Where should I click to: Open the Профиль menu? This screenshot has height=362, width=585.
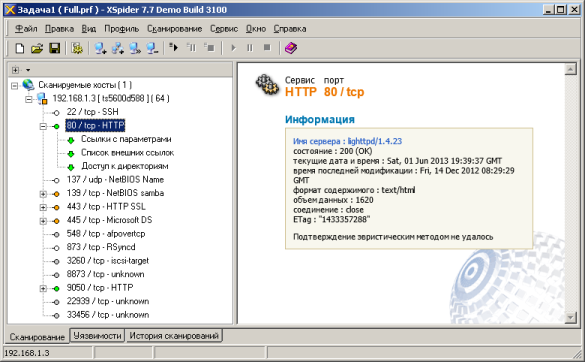pyautogui.click(x=121, y=29)
